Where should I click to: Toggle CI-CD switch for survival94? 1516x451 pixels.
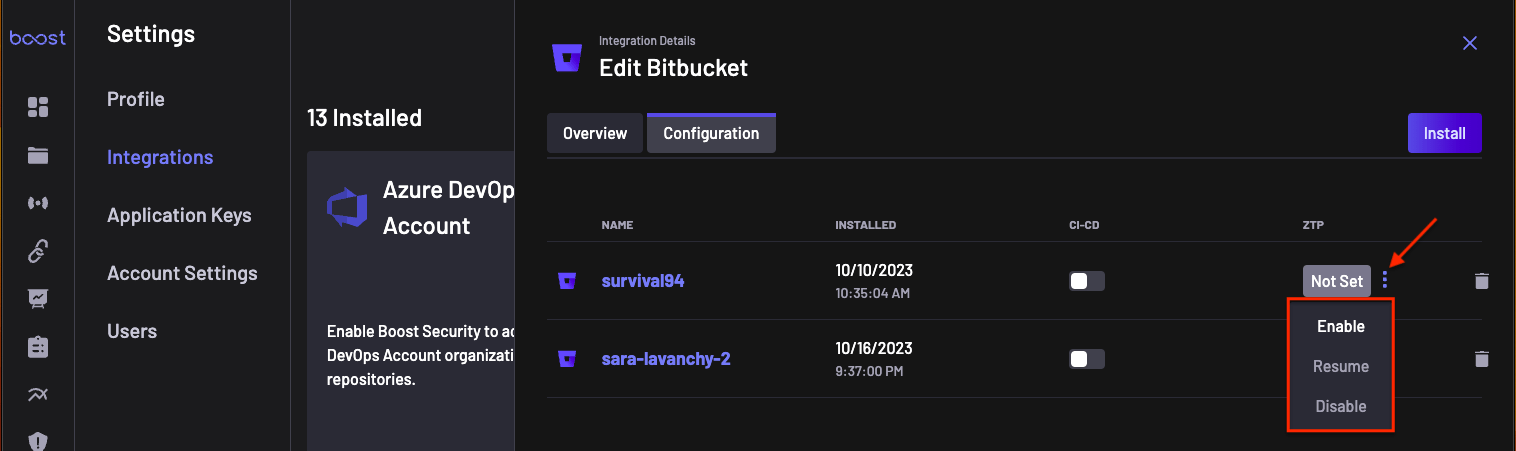click(x=1087, y=281)
